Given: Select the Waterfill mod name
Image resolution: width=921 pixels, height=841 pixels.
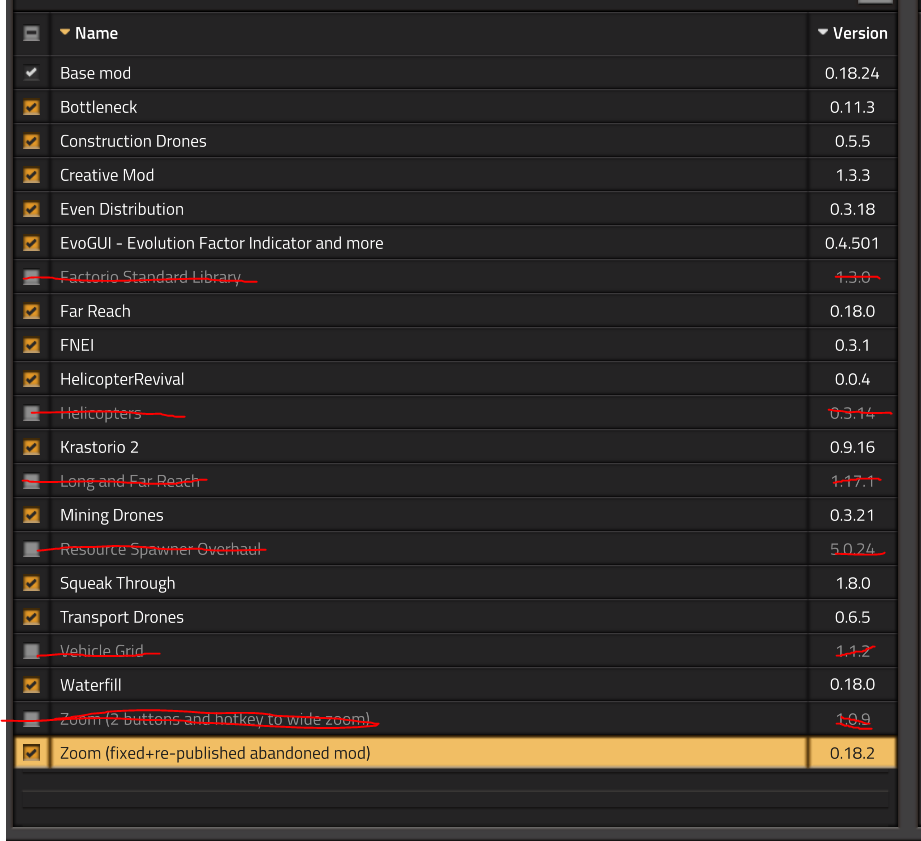Looking at the screenshot, I should [x=90, y=685].
